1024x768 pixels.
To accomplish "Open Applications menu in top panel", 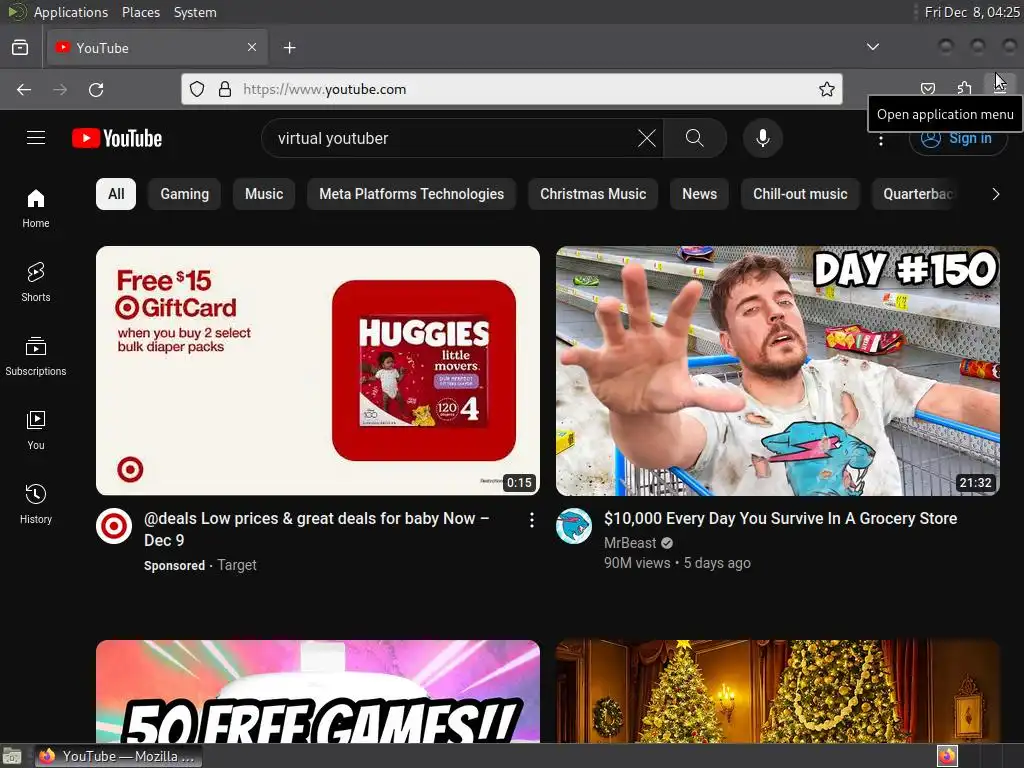I will pyautogui.click(x=71, y=12).
